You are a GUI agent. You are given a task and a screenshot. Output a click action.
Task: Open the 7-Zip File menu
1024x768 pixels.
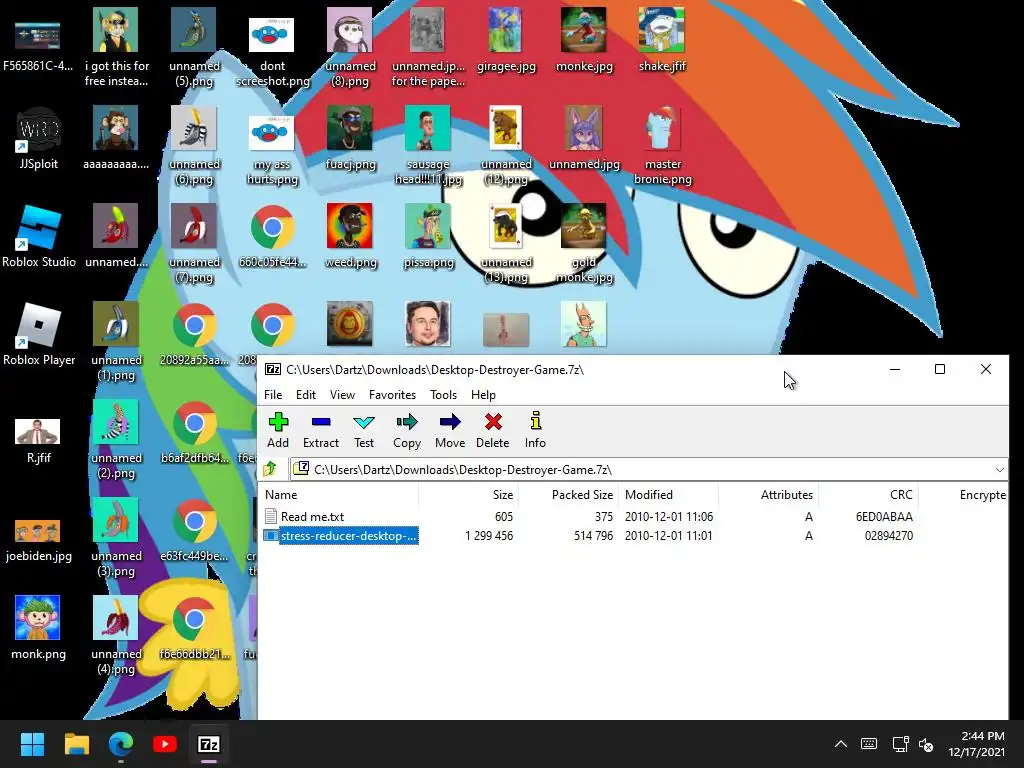[x=273, y=394]
